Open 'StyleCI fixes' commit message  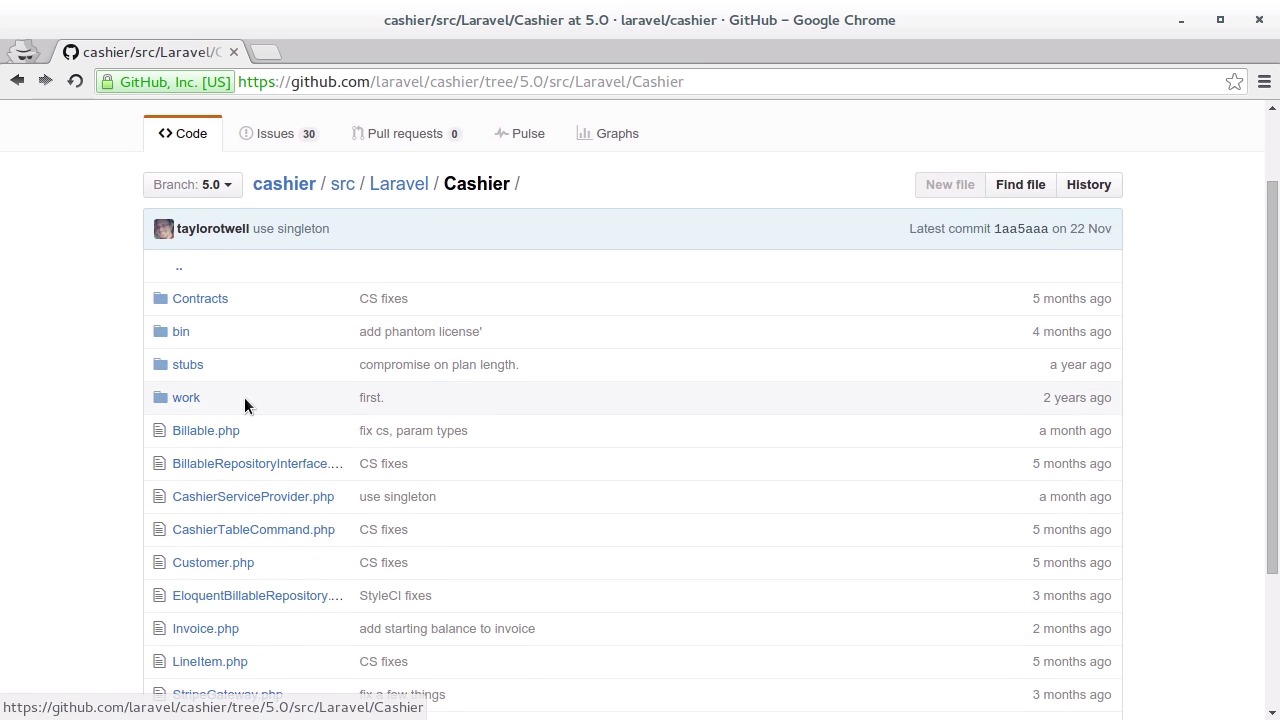click(x=395, y=595)
